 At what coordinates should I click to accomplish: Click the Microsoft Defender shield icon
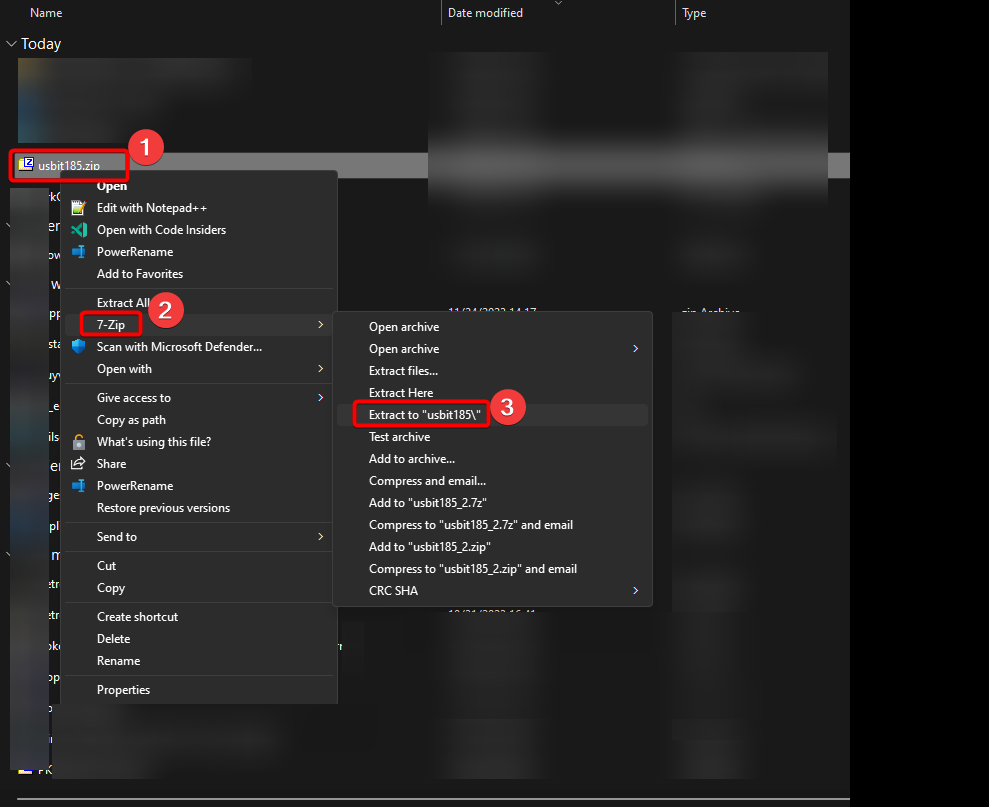click(79, 347)
